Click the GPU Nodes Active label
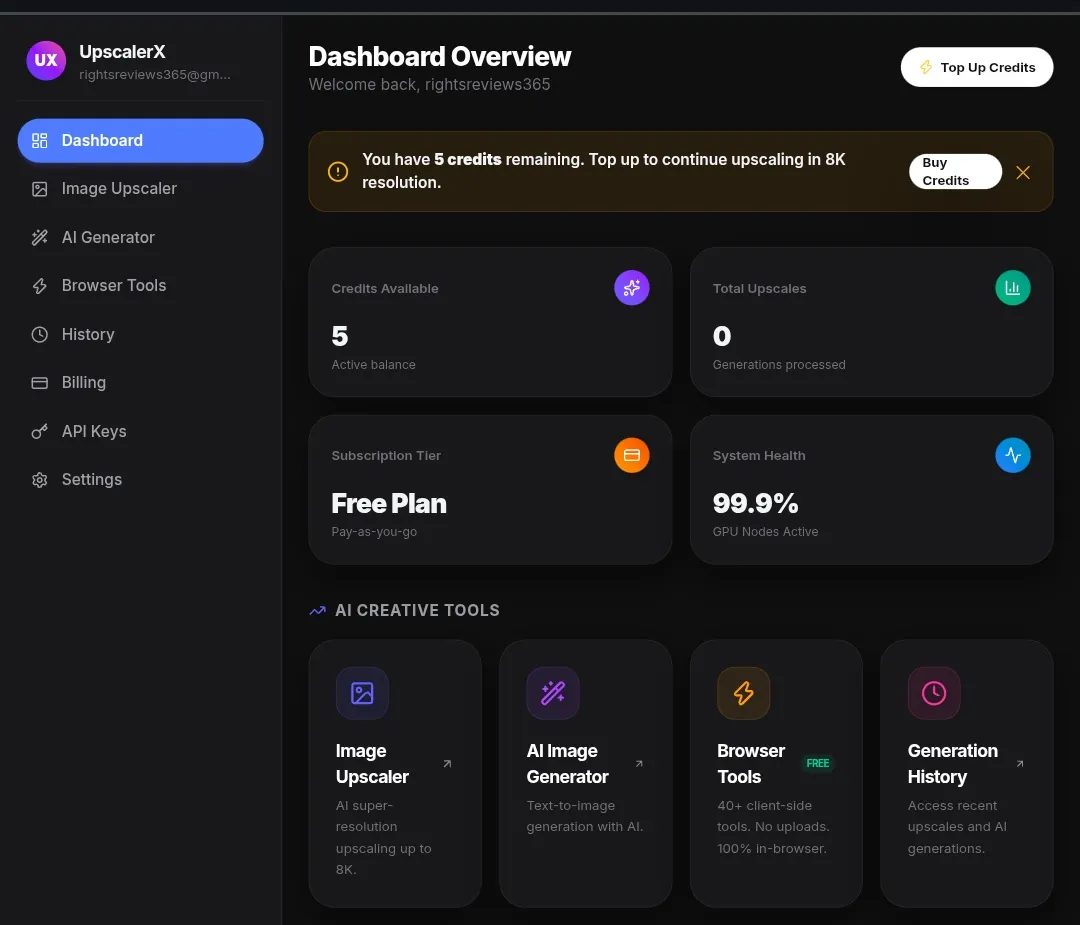Viewport: 1080px width, 925px height. pos(765,532)
